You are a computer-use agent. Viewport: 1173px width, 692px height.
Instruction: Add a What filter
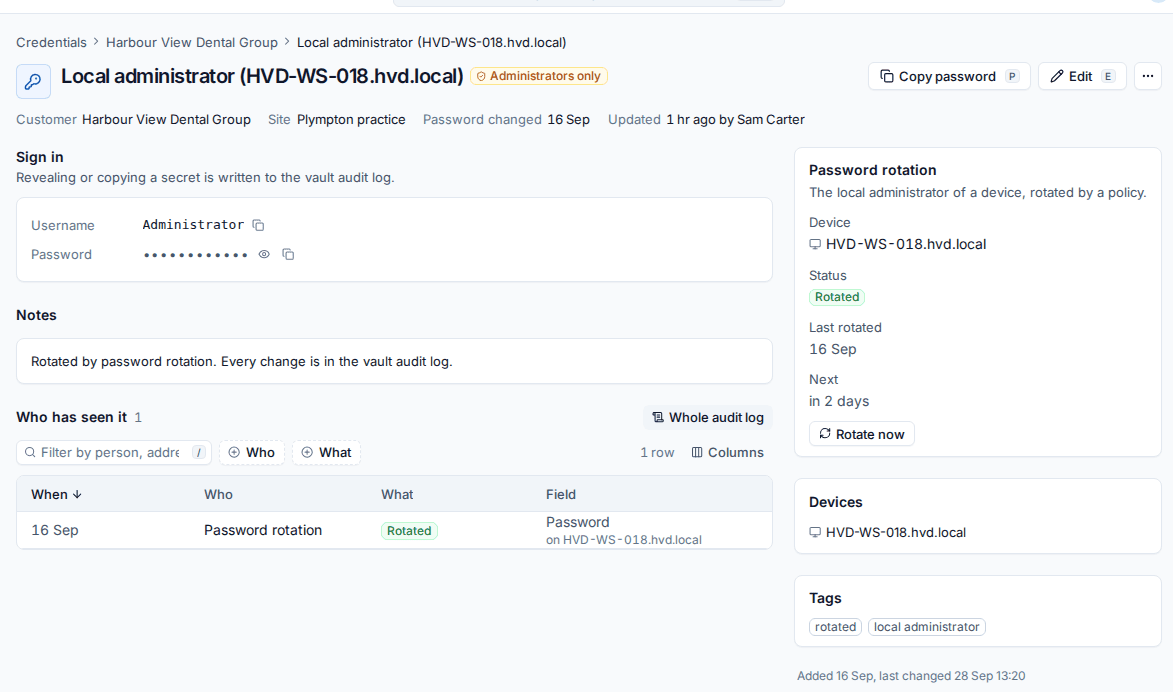[x=326, y=453]
